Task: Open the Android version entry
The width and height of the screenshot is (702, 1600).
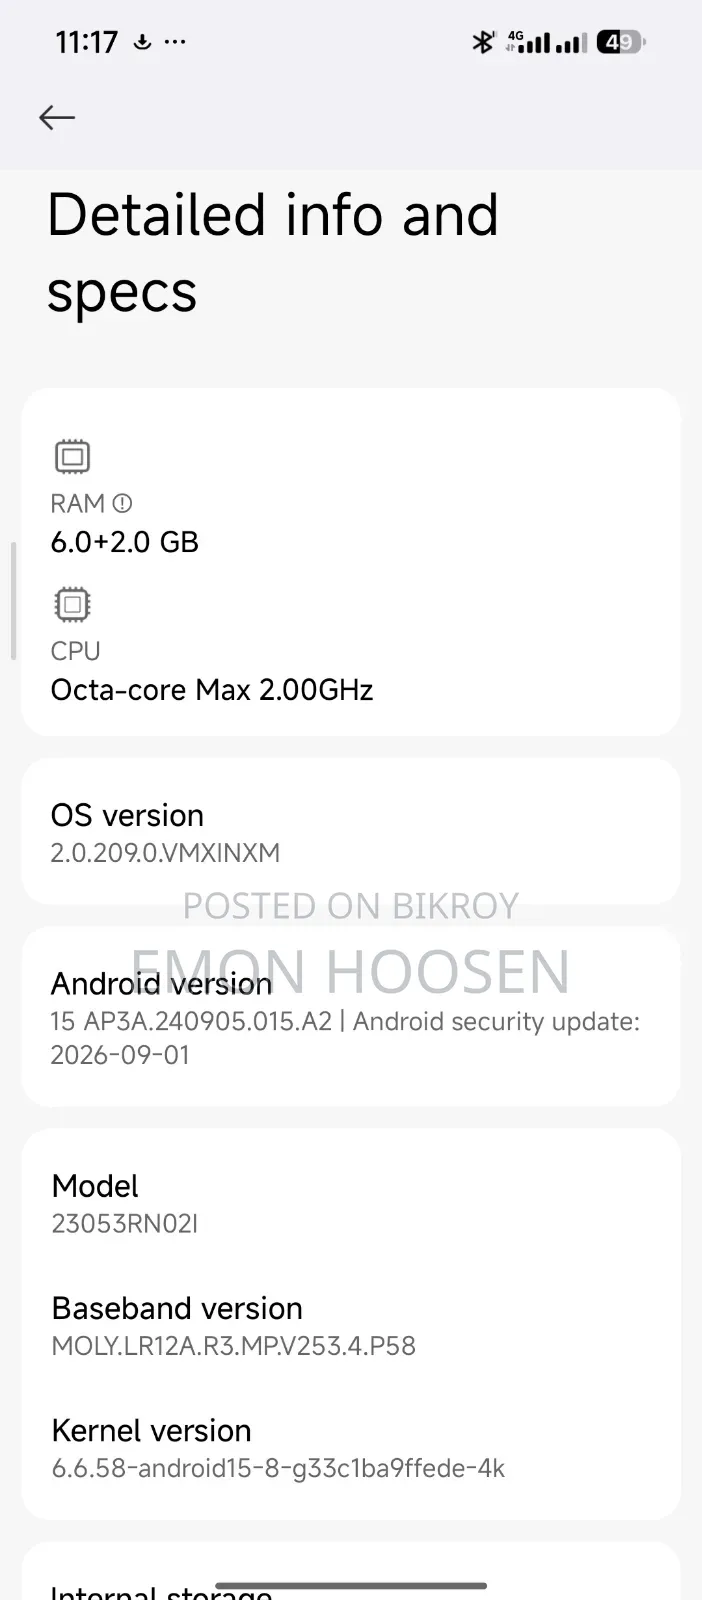Action: click(351, 1017)
